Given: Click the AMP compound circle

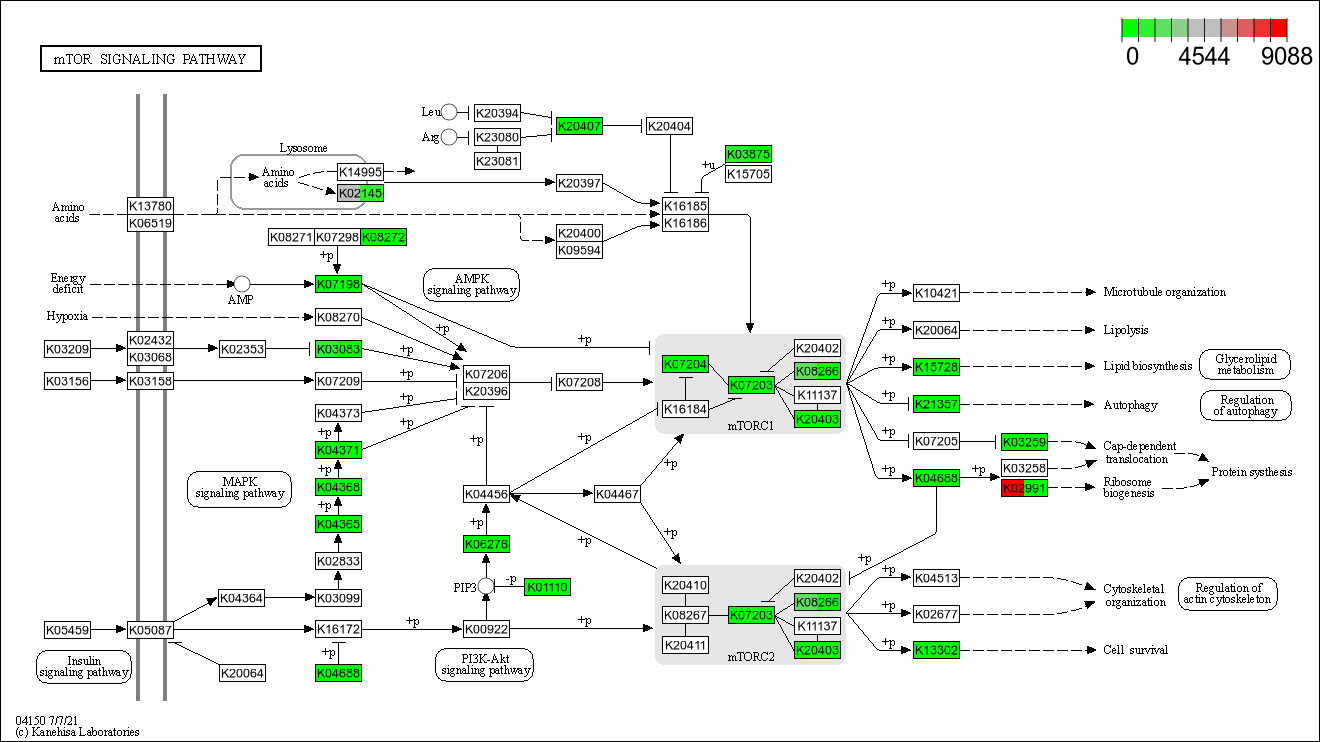Looking at the screenshot, I should (x=241, y=285).
